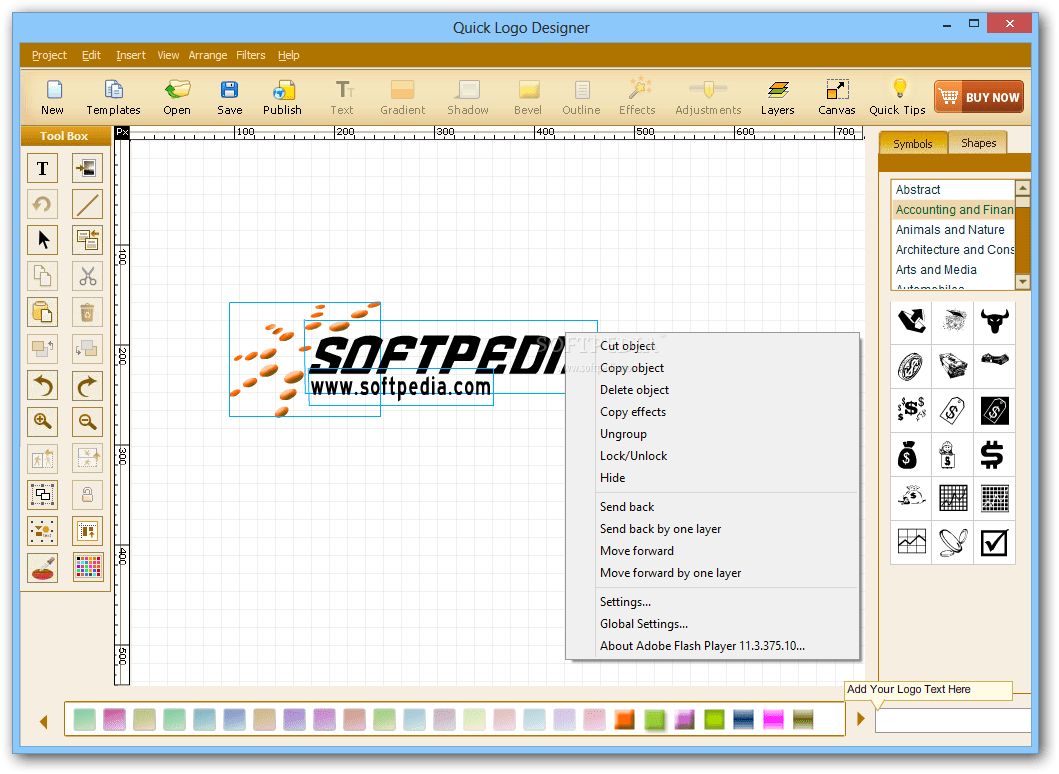Click the padlock lock icon
The image size is (1059, 774).
point(88,494)
